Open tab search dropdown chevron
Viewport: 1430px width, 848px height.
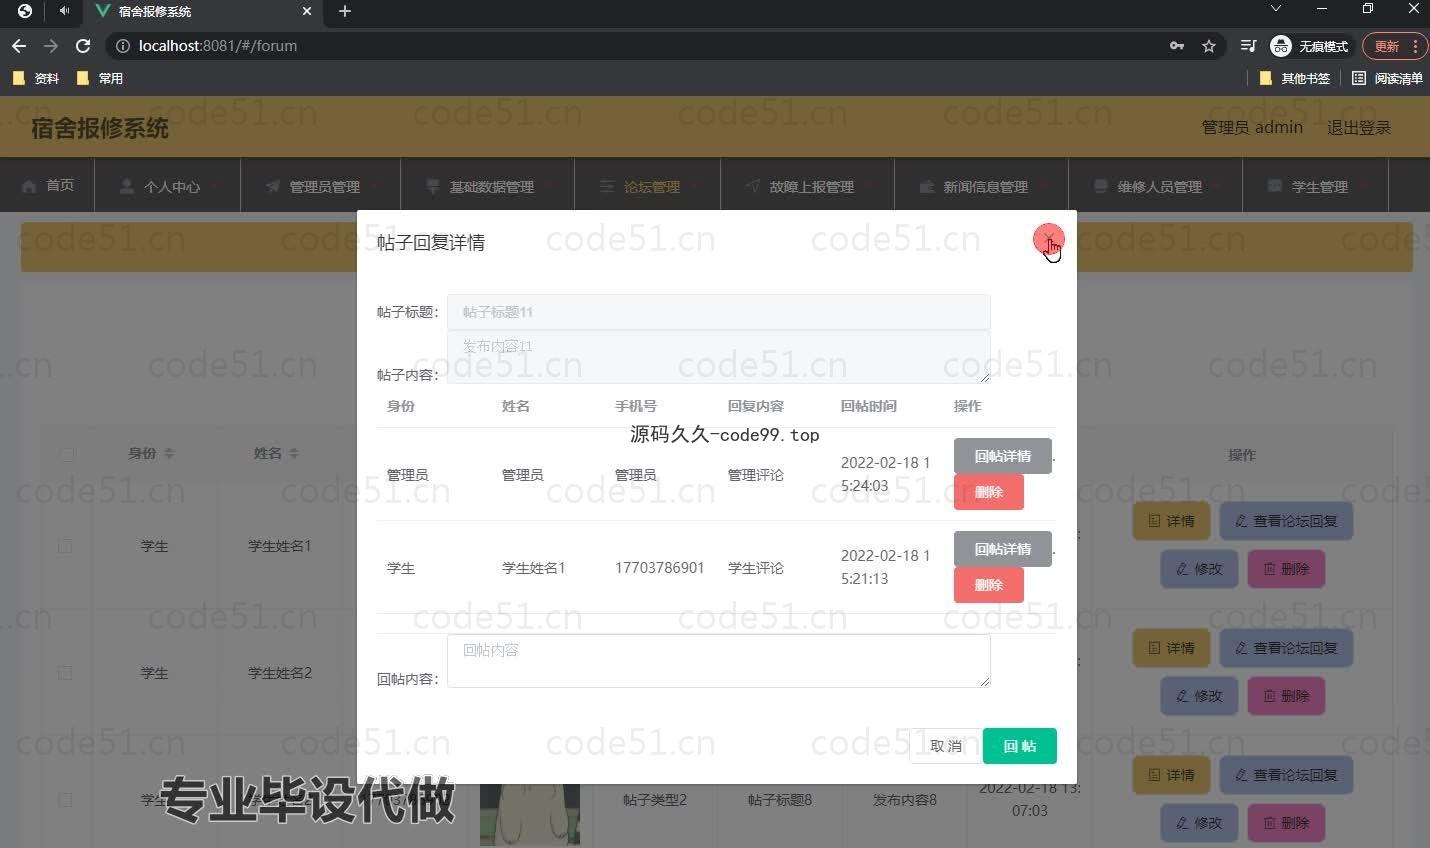click(x=1276, y=9)
